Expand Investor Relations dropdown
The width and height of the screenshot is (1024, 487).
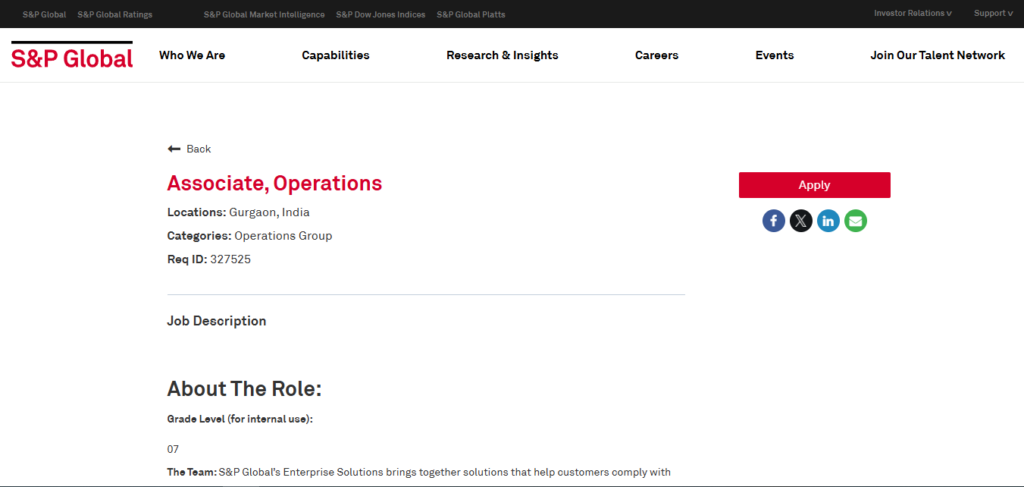pos(913,13)
